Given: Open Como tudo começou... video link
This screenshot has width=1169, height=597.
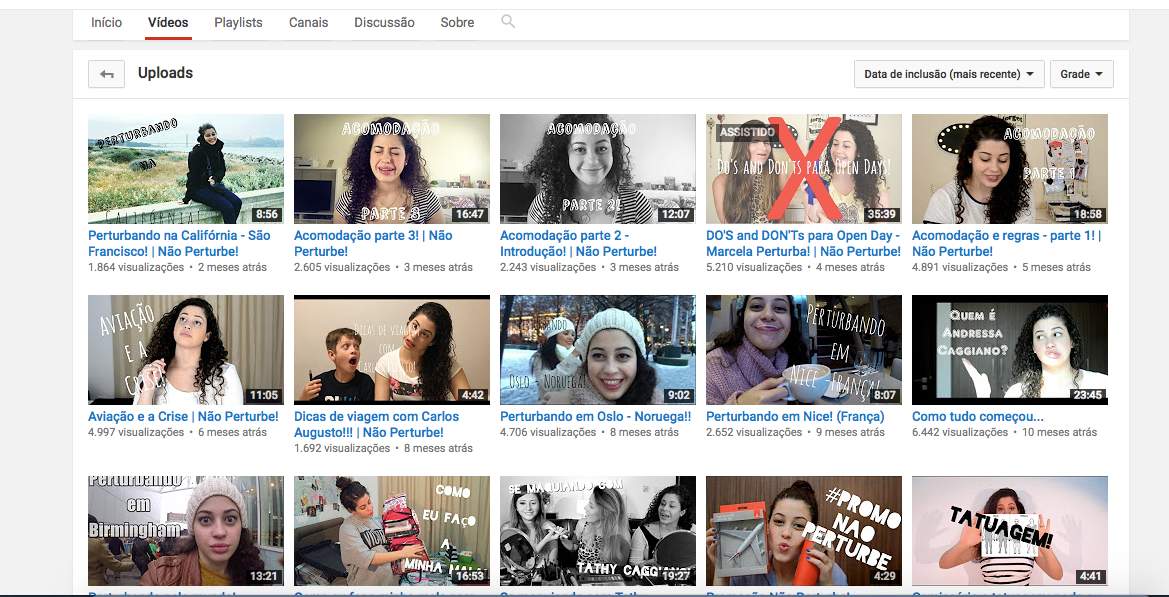Looking at the screenshot, I should tap(977, 417).
